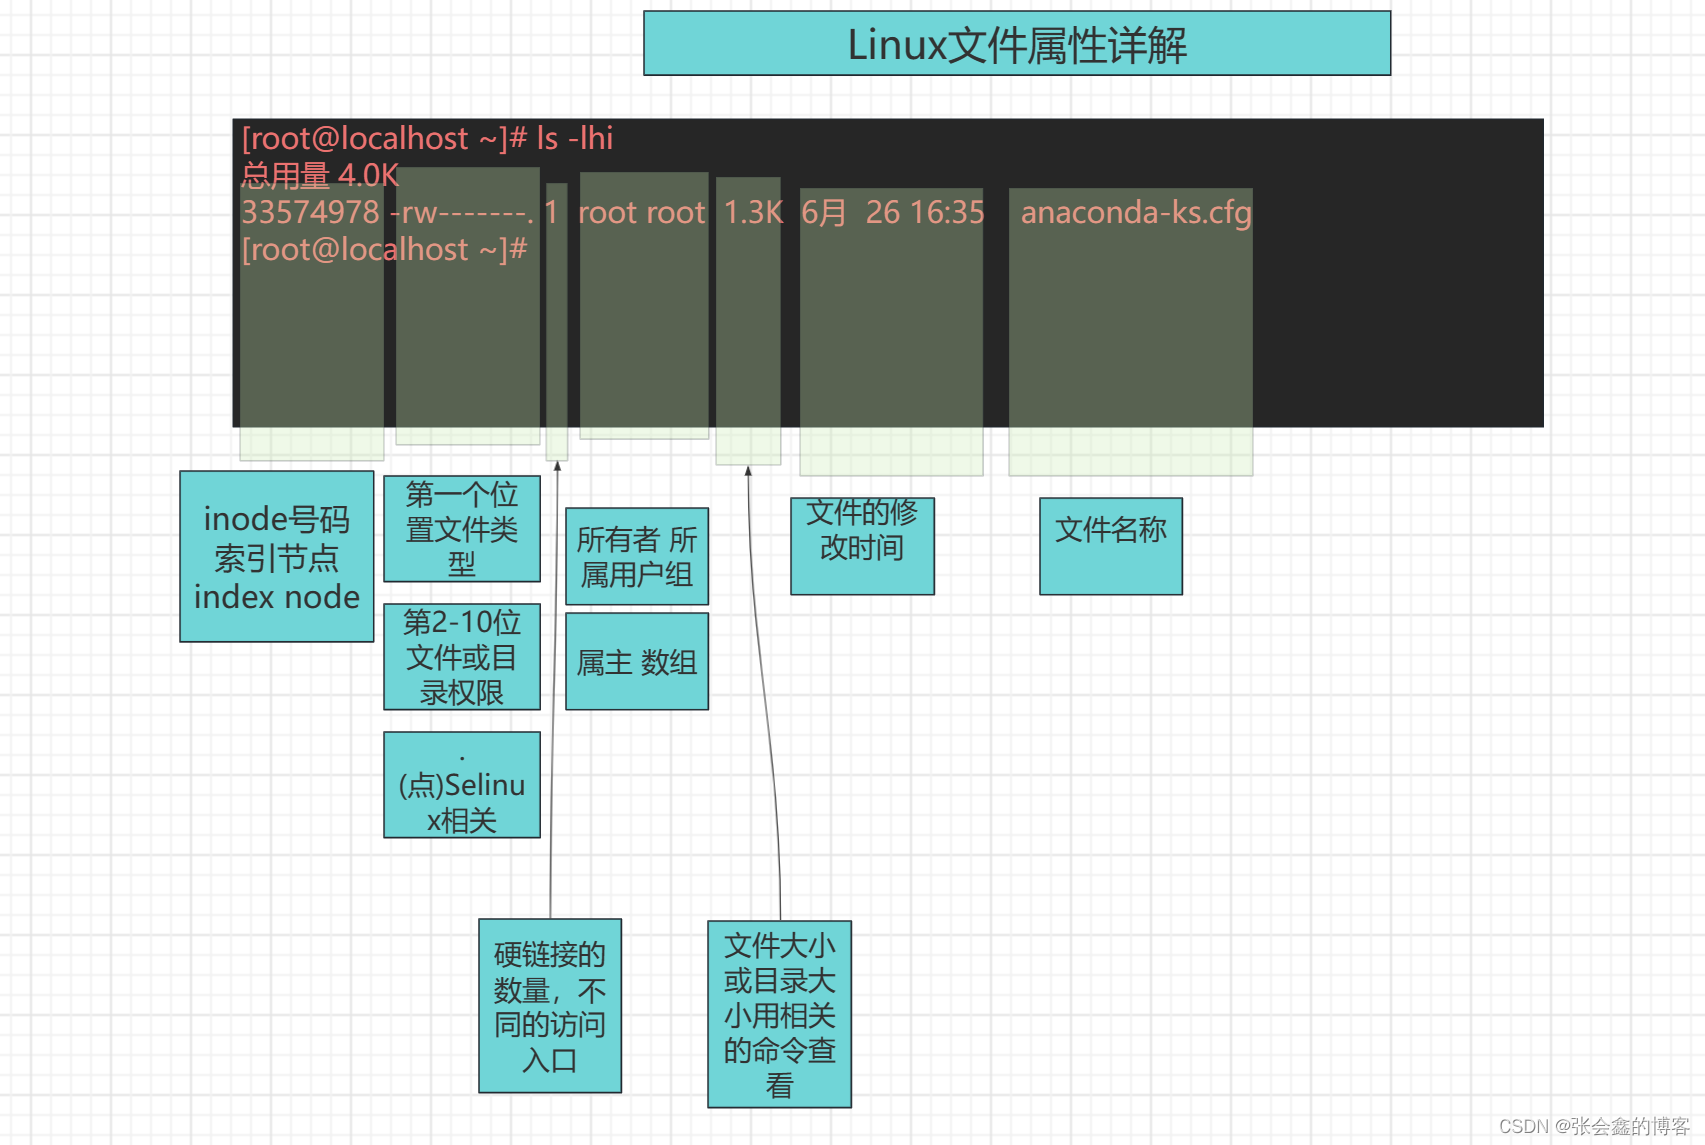This screenshot has width=1705, height=1145.
Task: Click the inode number '33574978'
Action: pyautogui.click(x=310, y=212)
